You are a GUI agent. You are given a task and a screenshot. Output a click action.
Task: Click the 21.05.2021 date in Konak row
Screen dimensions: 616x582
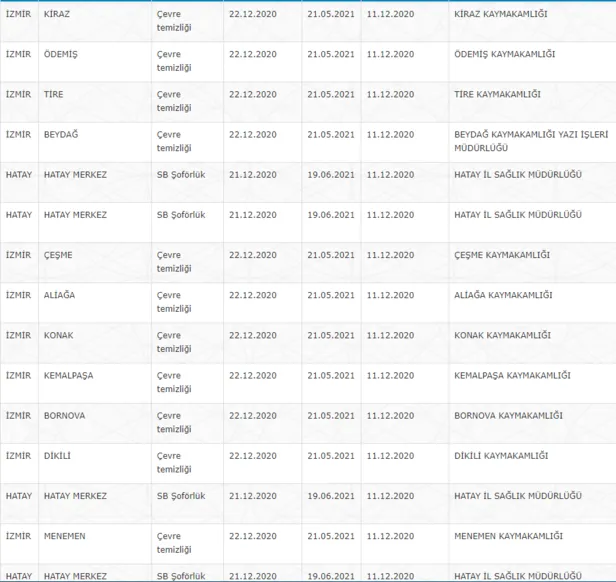331,335
